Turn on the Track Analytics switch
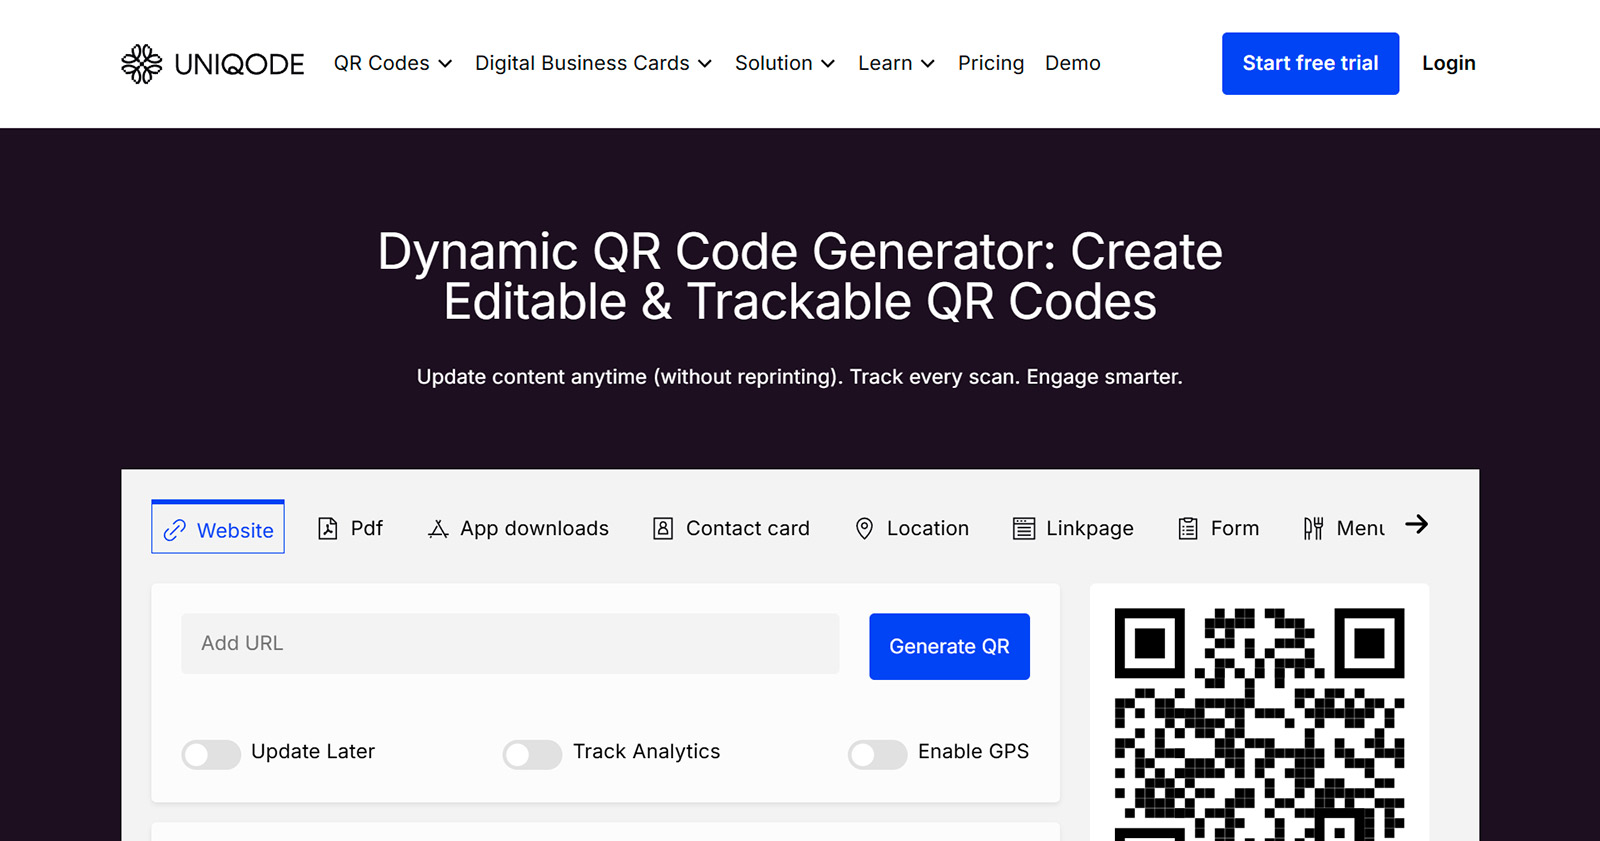The height and width of the screenshot is (841, 1600). tap(532, 754)
